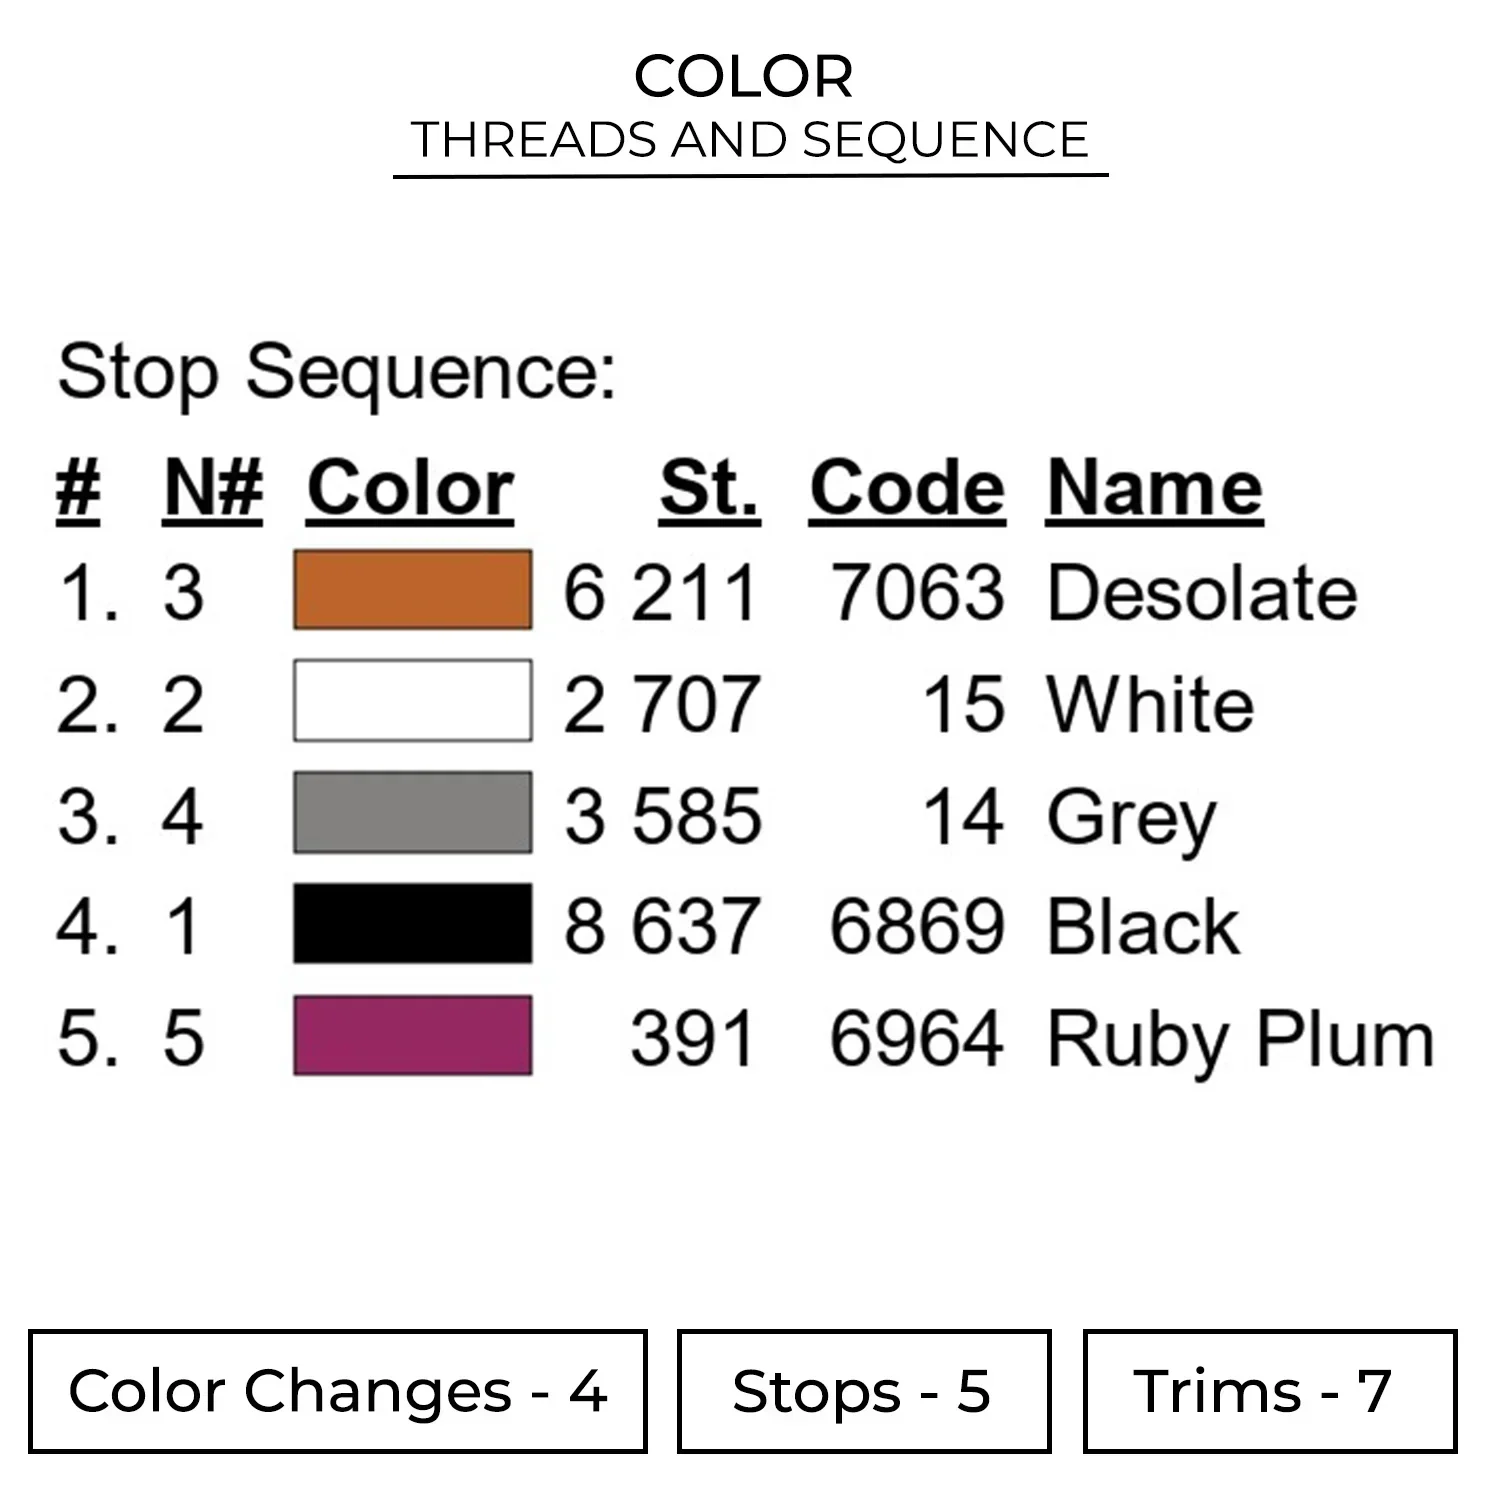
Task: Click thread code 7063
Action: [x=917, y=593]
